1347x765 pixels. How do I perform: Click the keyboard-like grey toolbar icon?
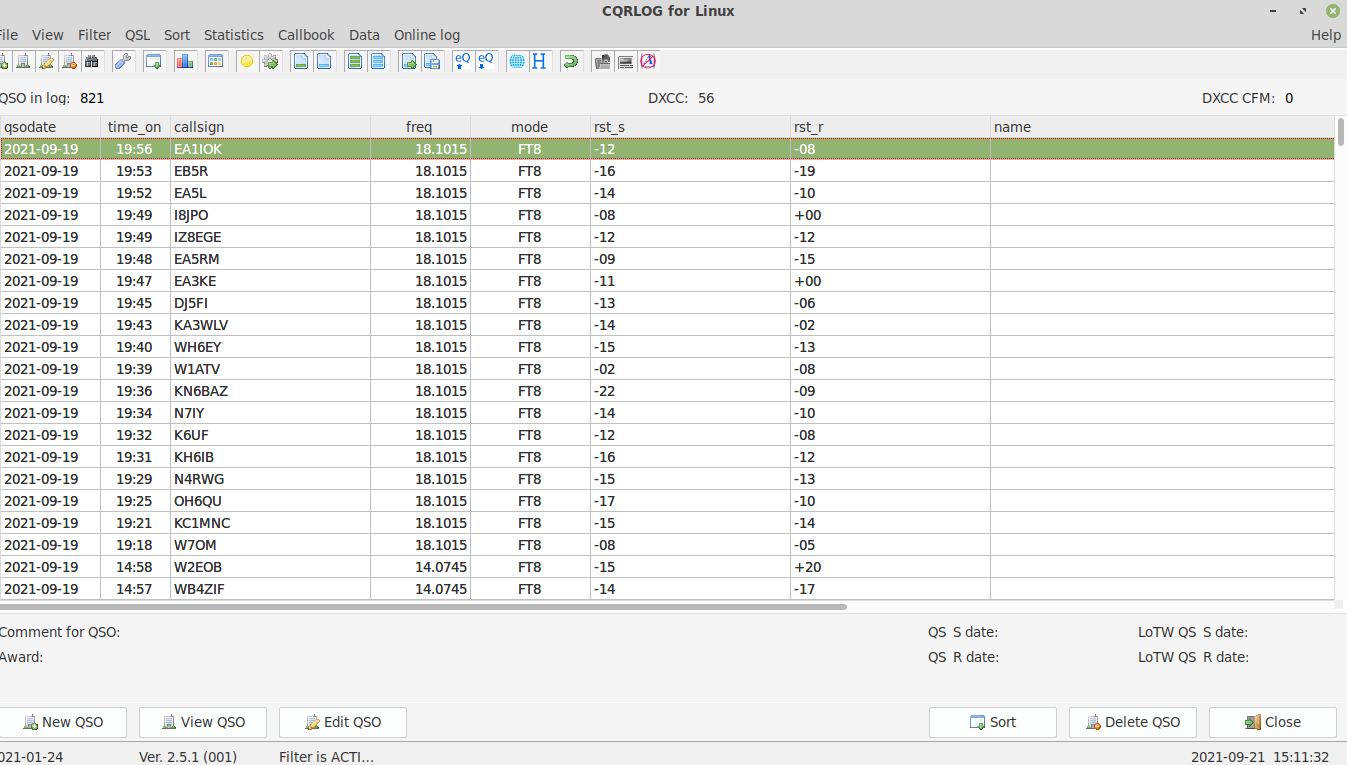[625, 61]
